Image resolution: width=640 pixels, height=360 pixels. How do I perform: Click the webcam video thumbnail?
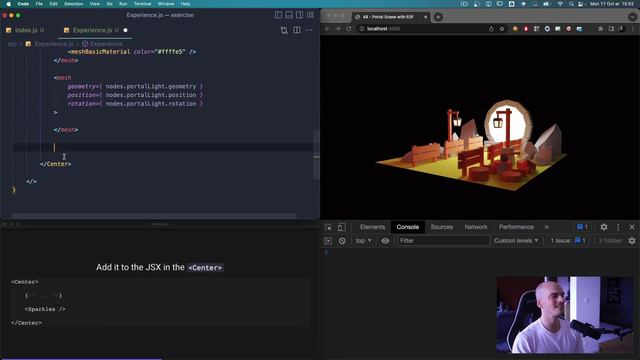(x=565, y=315)
